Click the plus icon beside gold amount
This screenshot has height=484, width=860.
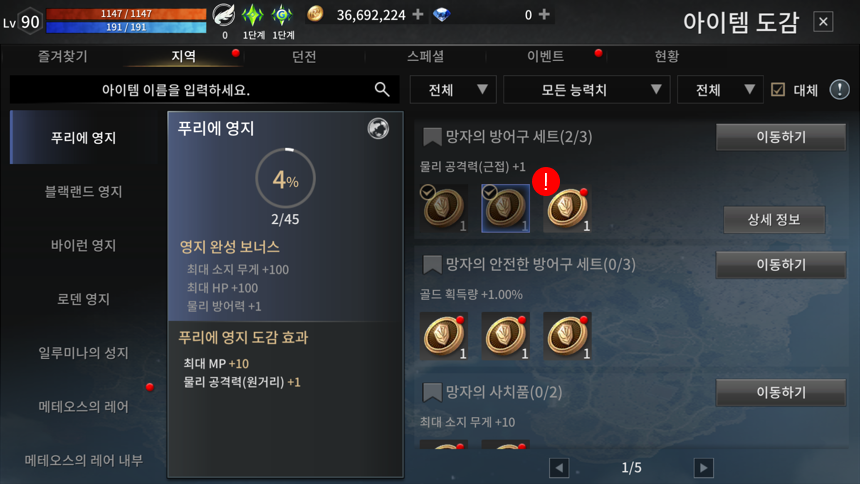pos(418,14)
